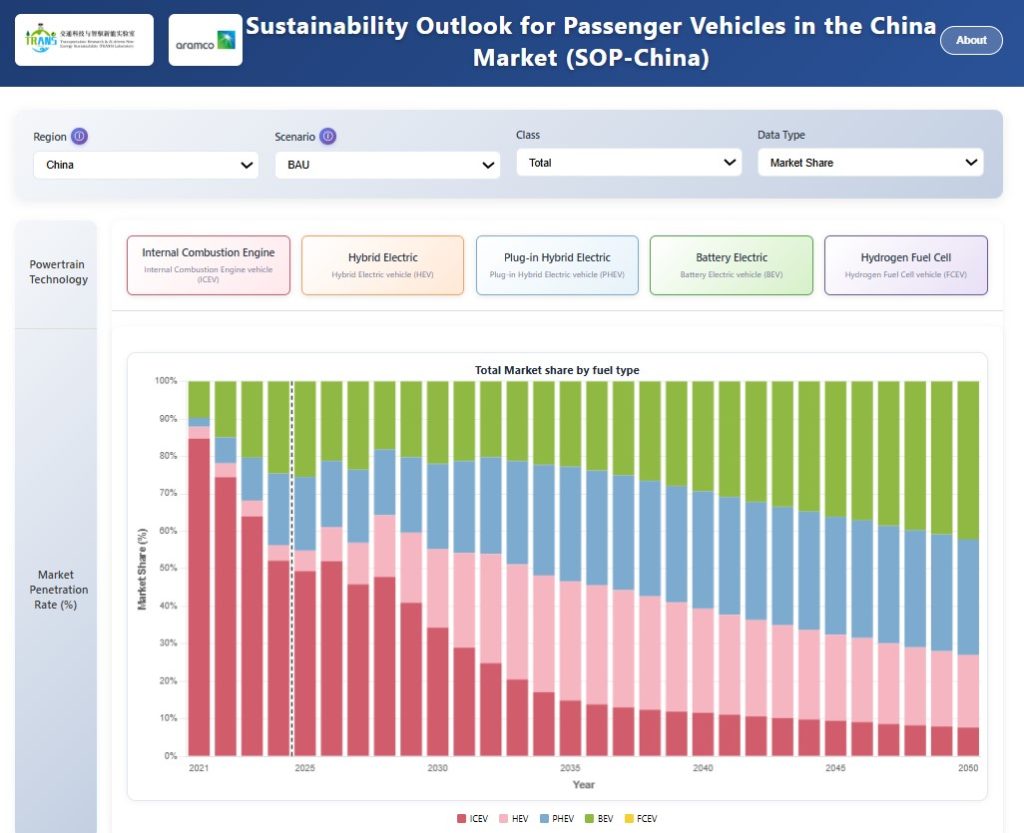Select the Hybrid Electric powertrain card
The height and width of the screenshot is (833, 1024).
click(x=383, y=265)
